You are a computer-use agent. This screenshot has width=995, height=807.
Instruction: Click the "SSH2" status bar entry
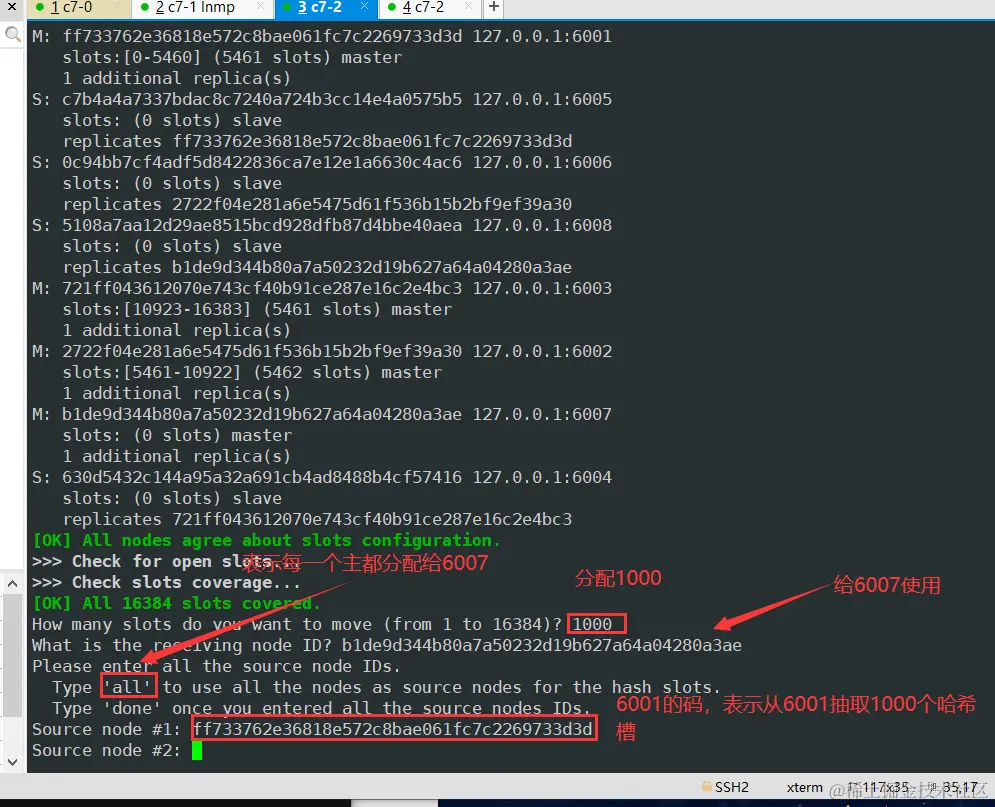click(732, 787)
